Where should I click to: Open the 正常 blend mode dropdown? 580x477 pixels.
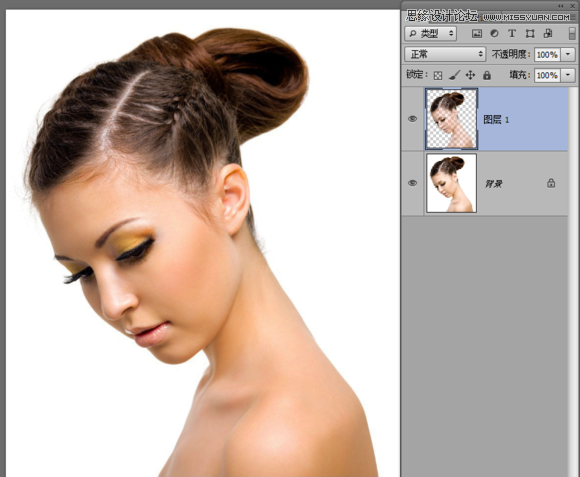click(x=445, y=54)
